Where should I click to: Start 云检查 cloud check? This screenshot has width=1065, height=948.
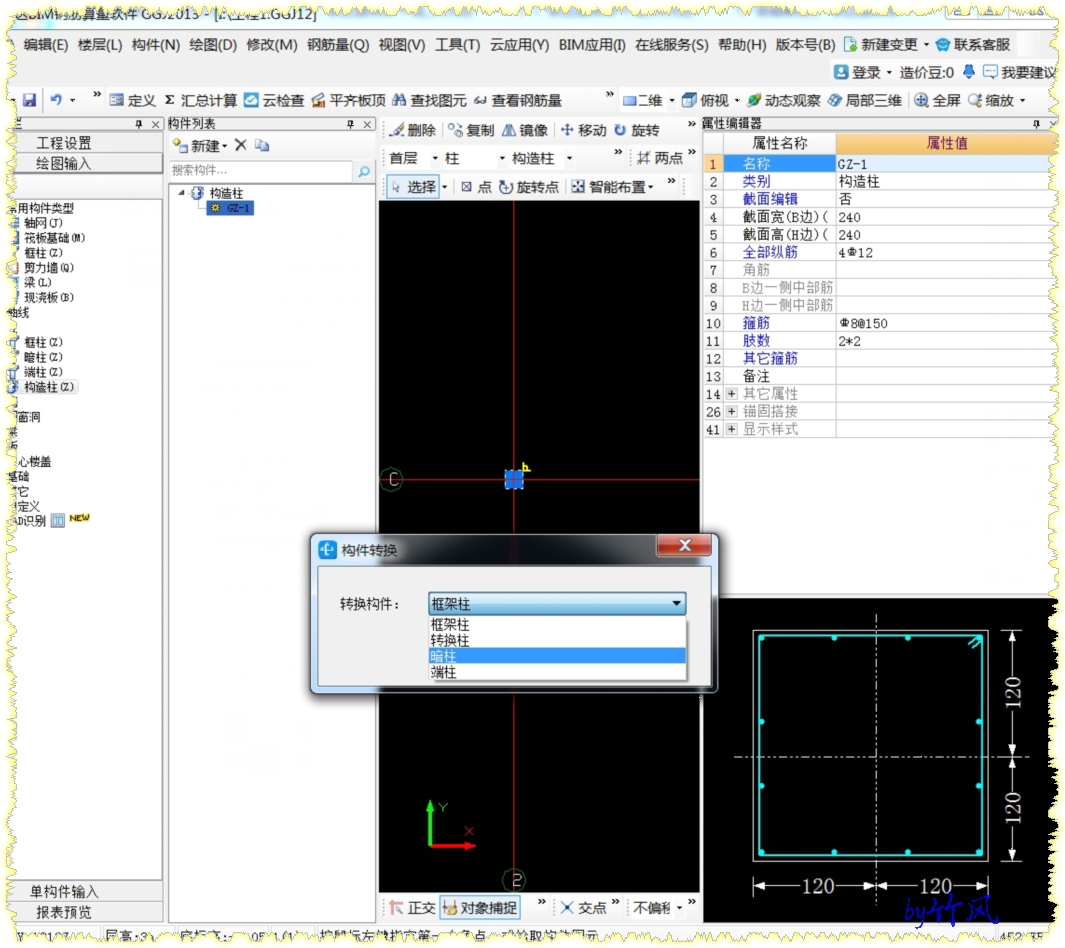tap(274, 100)
